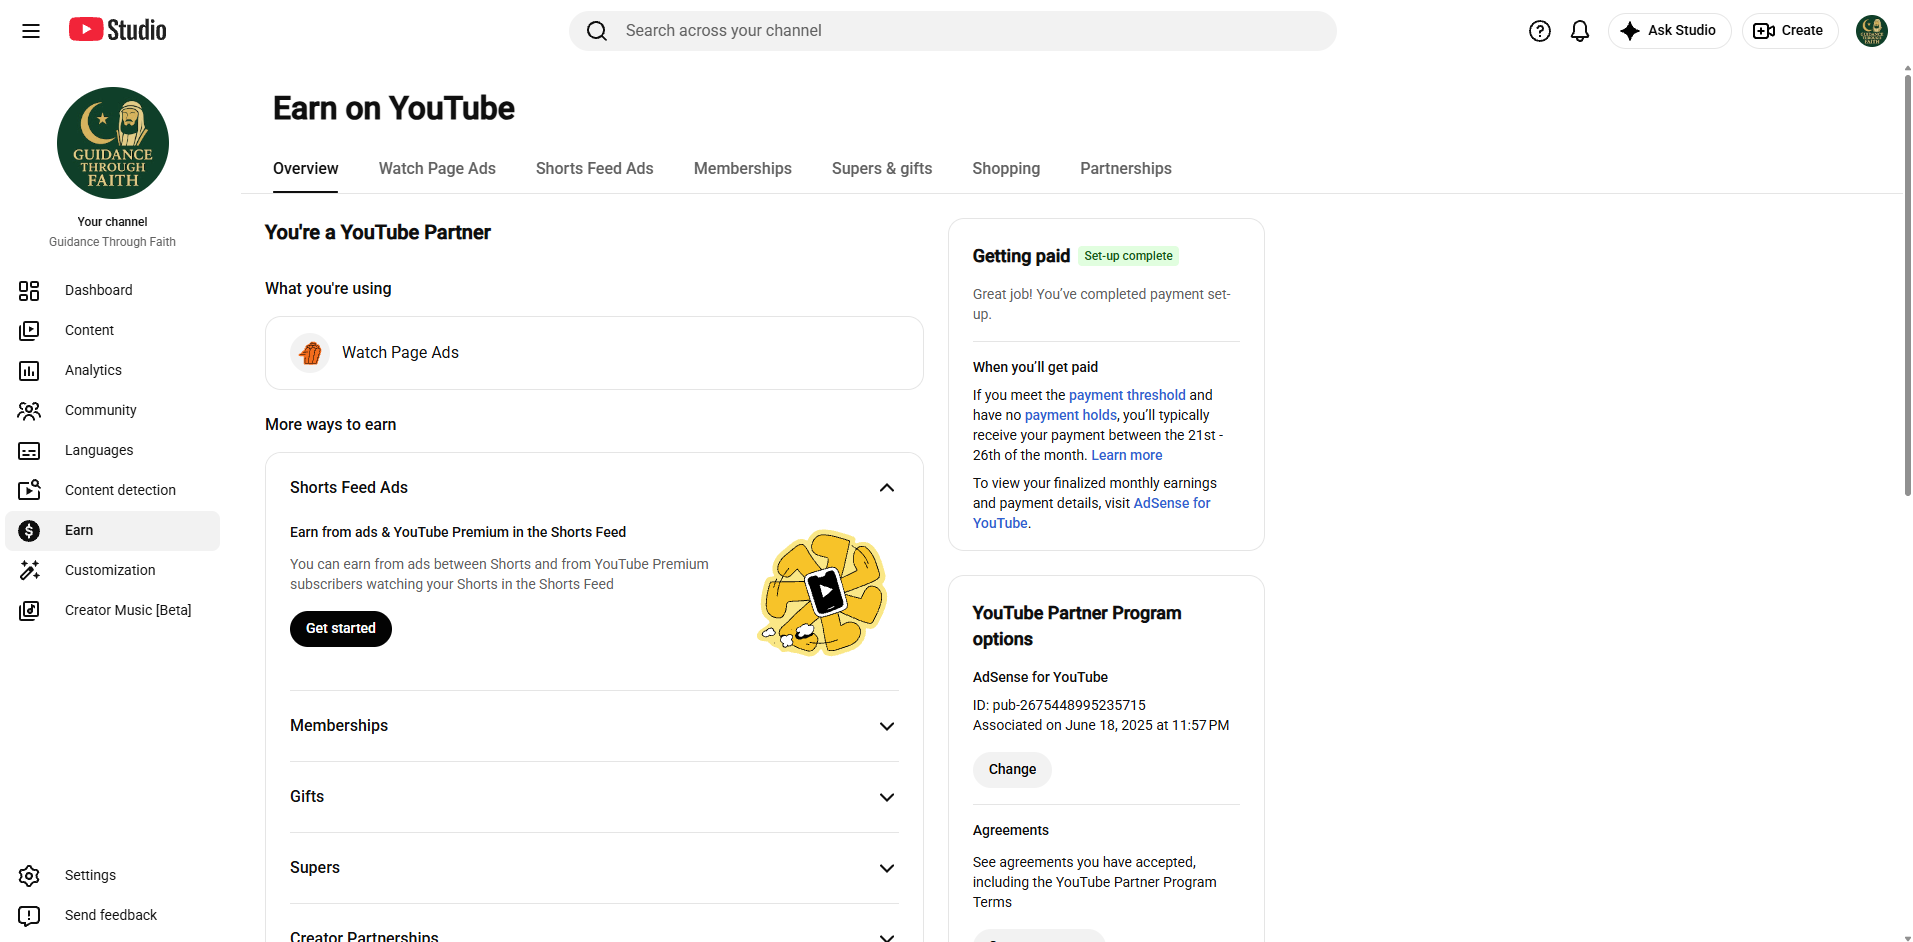Open the help question mark icon
The width and height of the screenshot is (1913, 942).
pos(1540,31)
